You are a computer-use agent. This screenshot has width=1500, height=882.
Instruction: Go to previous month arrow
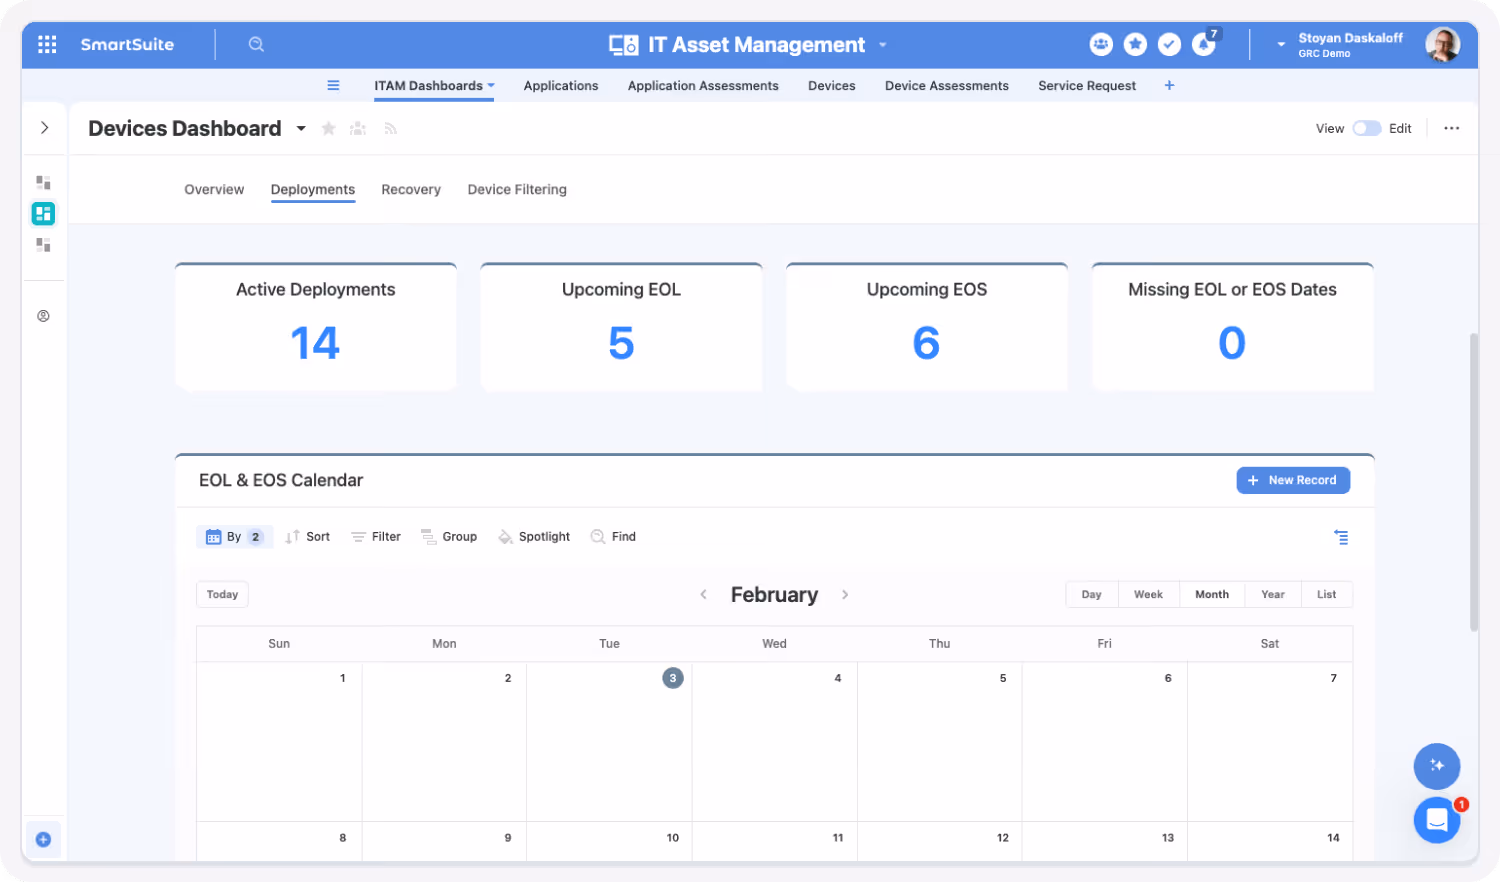pyautogui.click(x=703, y=595)
